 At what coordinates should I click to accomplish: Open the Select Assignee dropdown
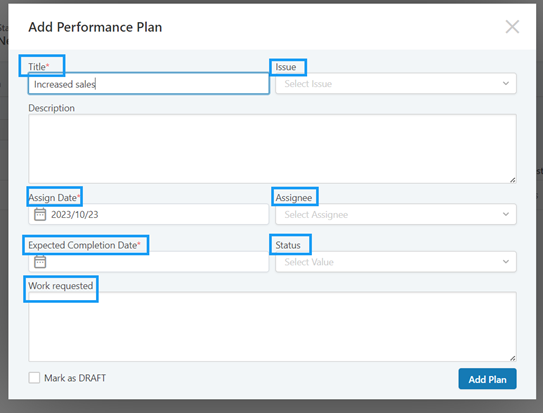point(396,214)
